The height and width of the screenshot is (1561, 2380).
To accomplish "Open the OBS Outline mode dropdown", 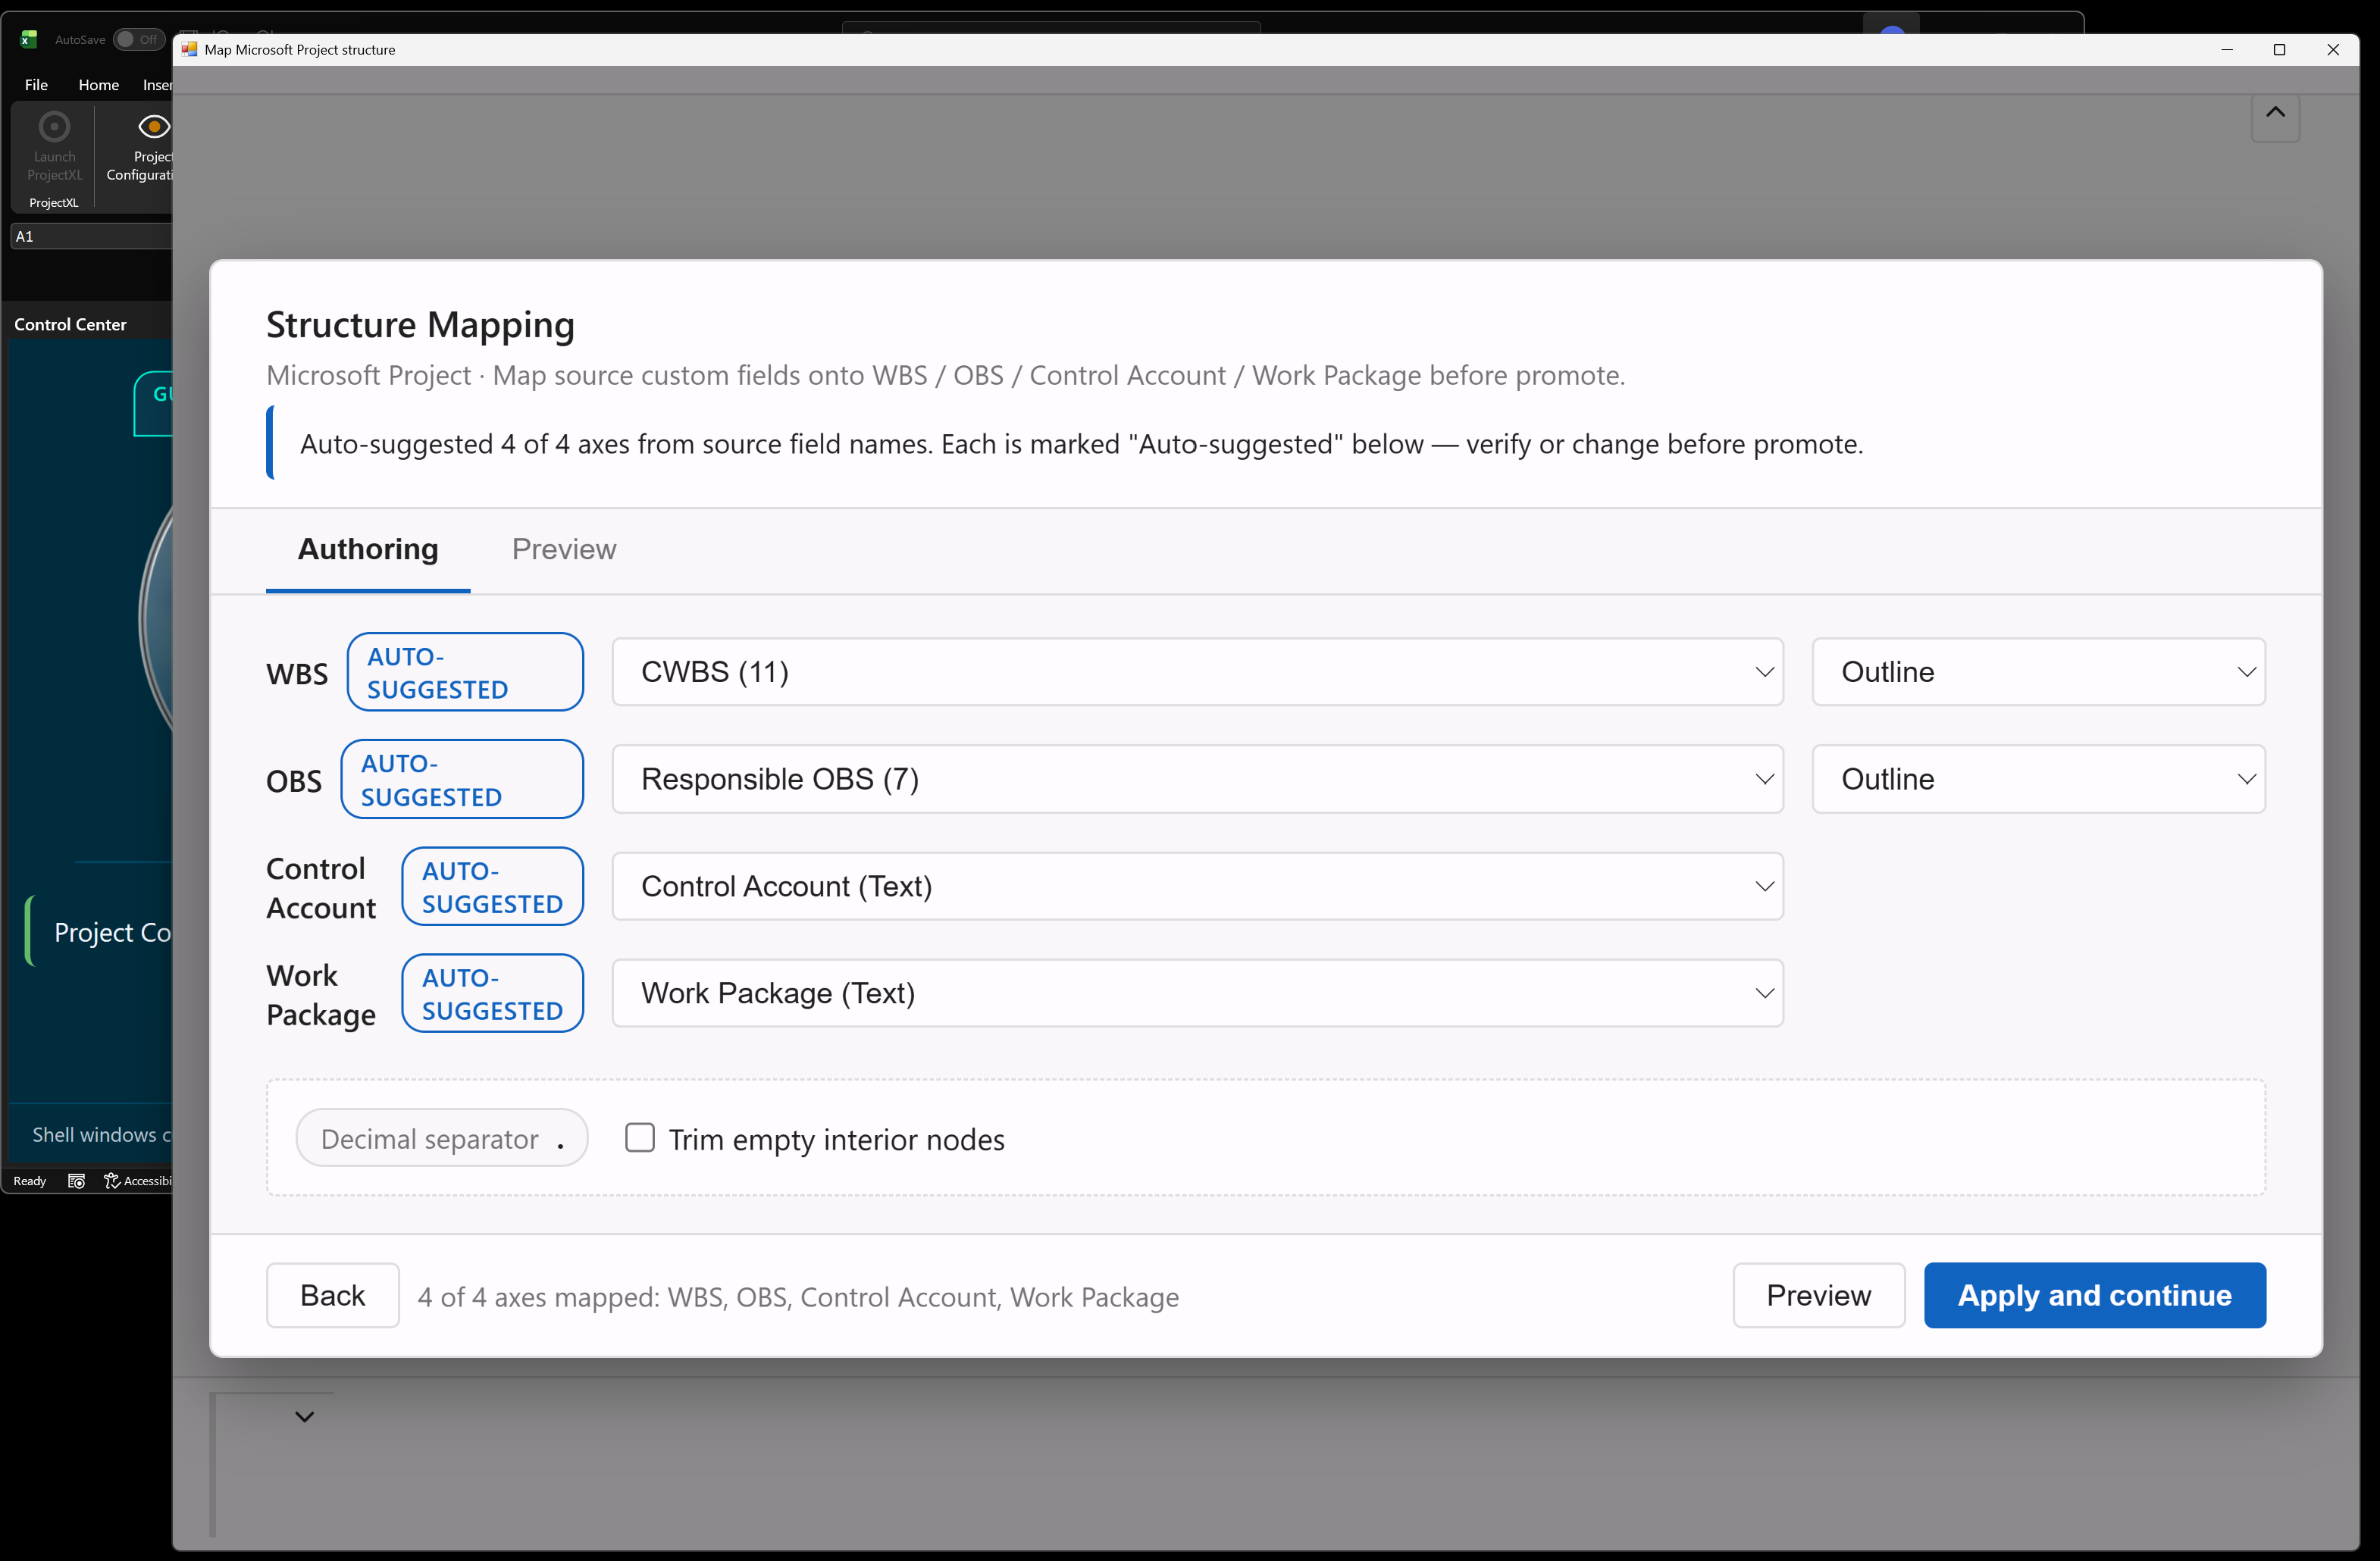I will pyautogui.click(x=2038, y=779).
